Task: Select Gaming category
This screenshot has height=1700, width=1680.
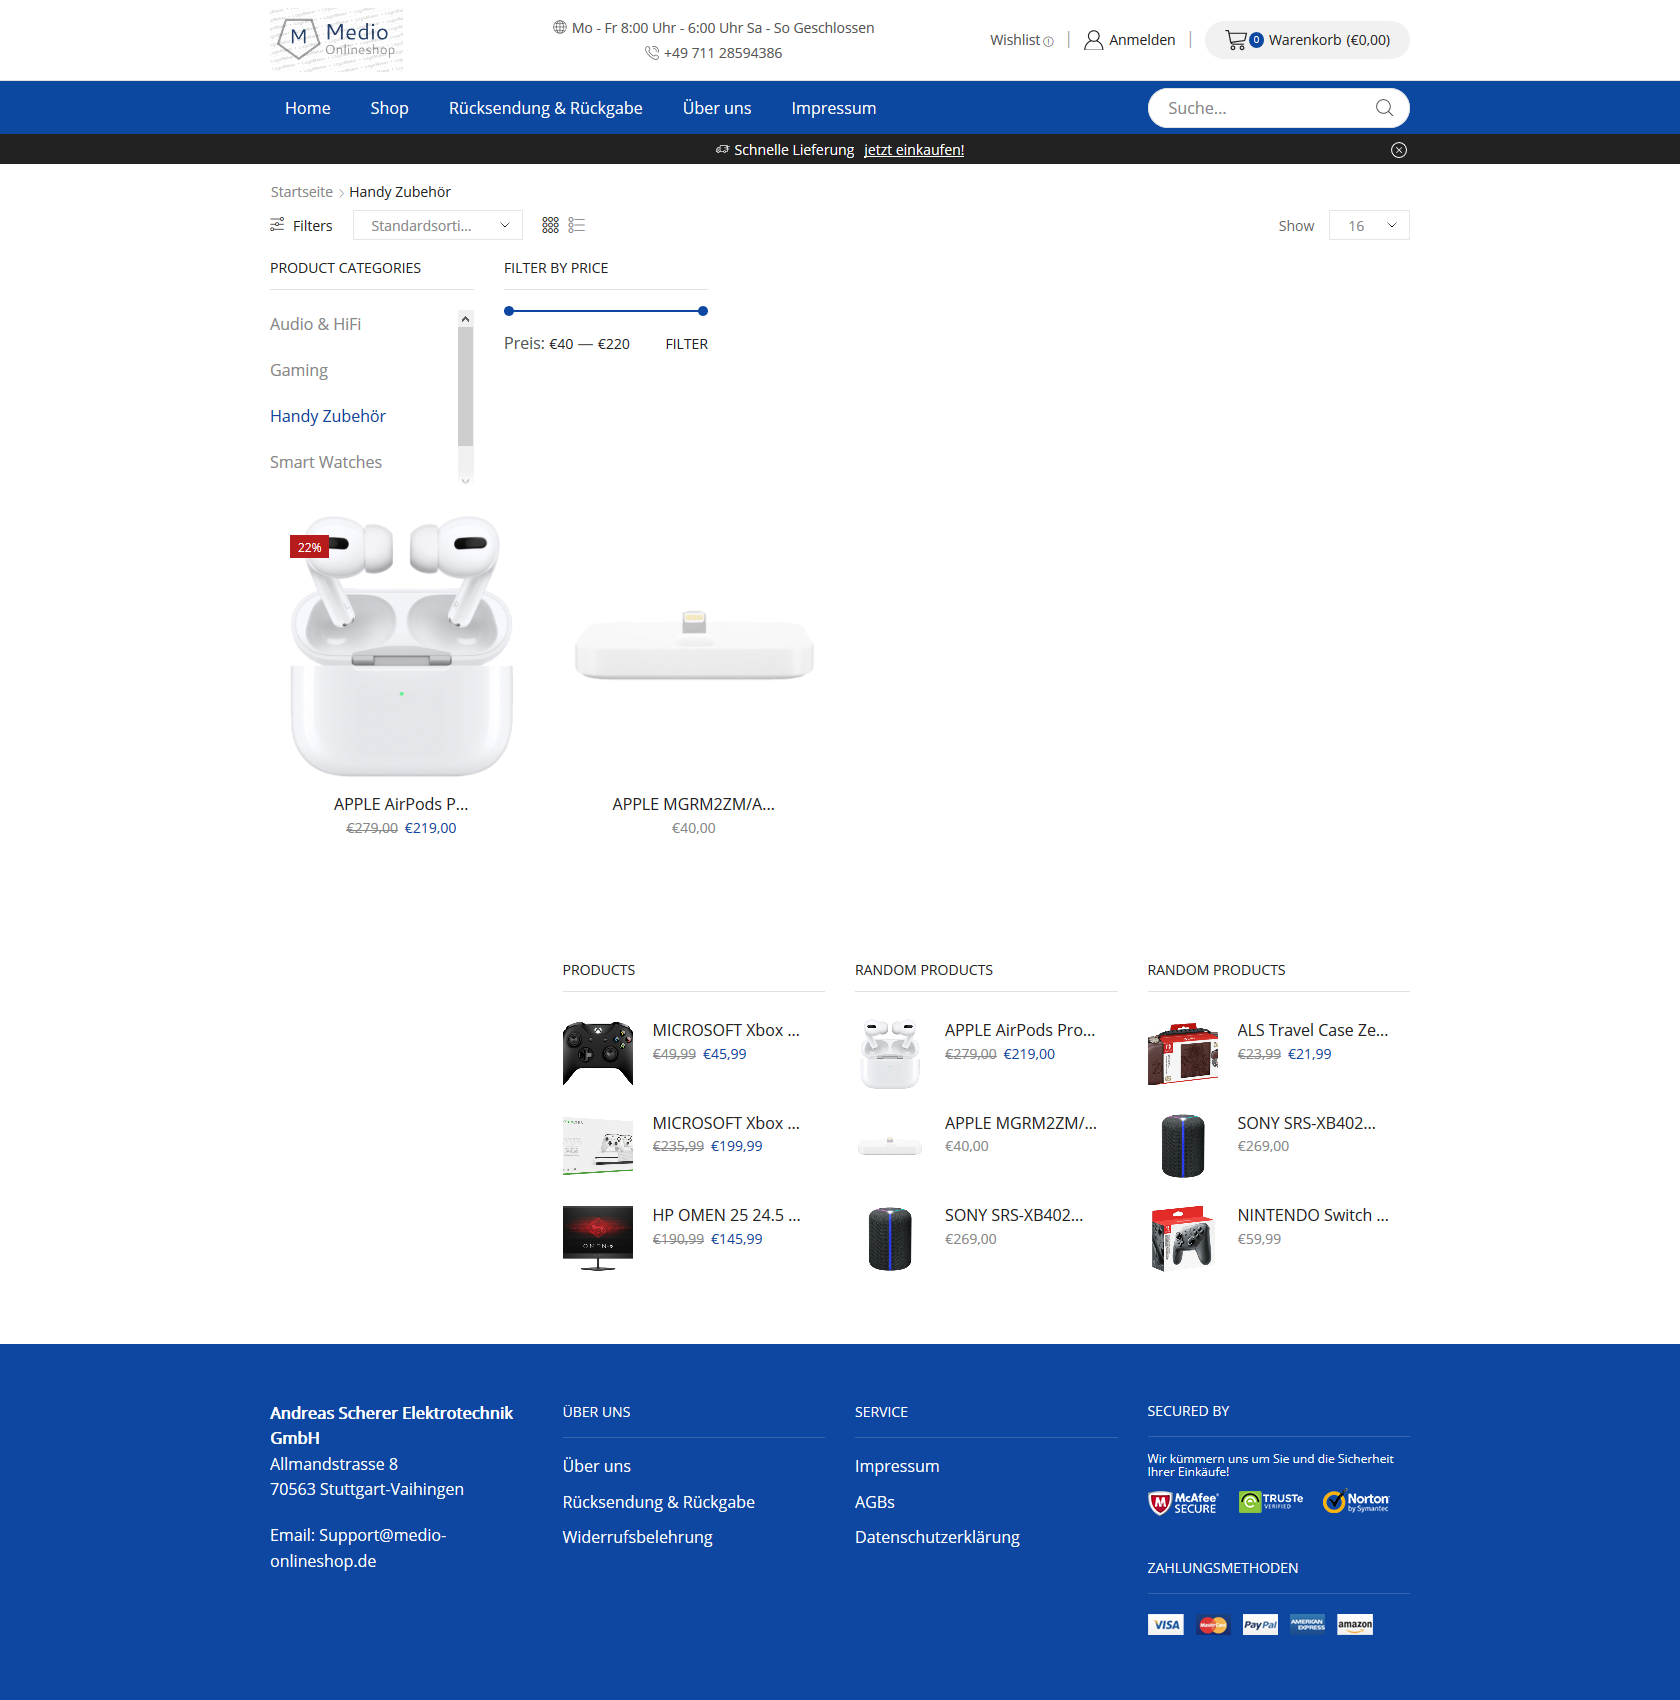Action: click(x=299, y=370)
